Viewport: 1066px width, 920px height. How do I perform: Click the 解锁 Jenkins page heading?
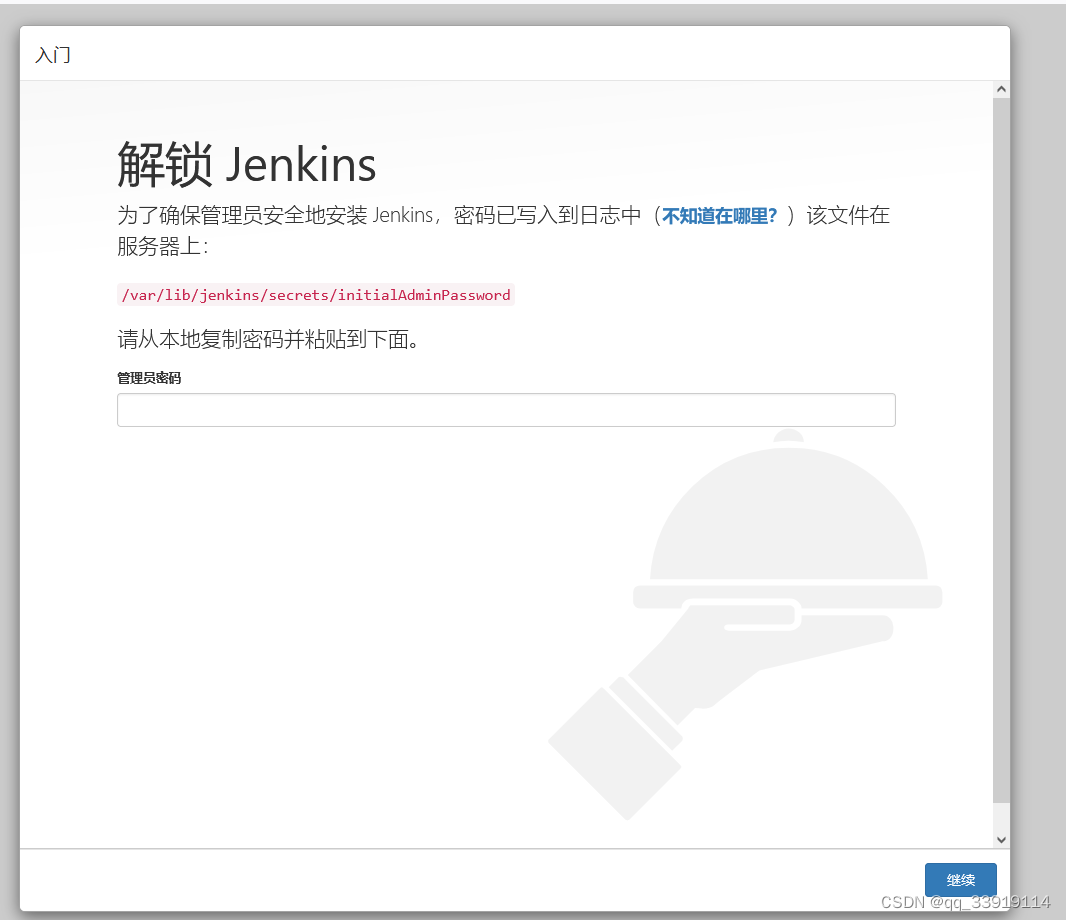click(x=247, y=163)
